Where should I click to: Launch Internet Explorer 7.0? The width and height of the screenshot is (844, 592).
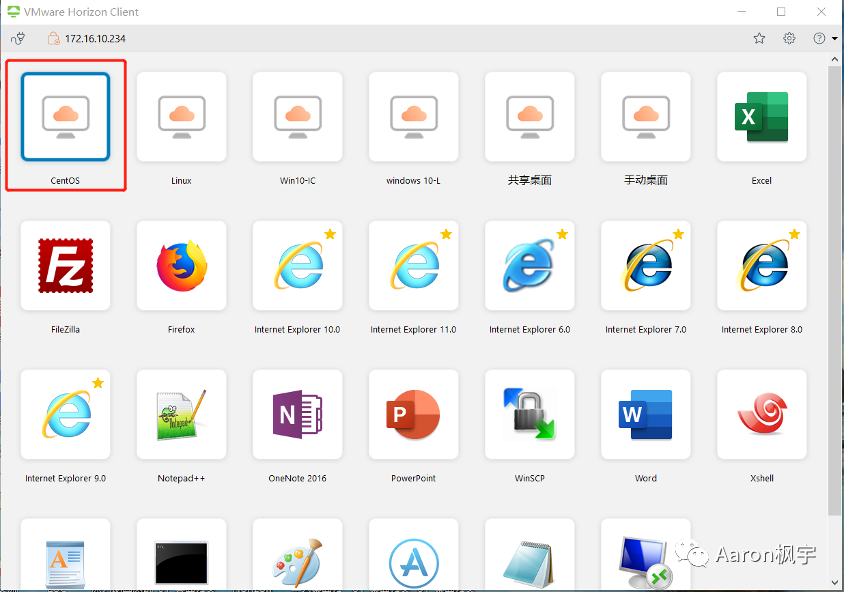click(646, 265)
